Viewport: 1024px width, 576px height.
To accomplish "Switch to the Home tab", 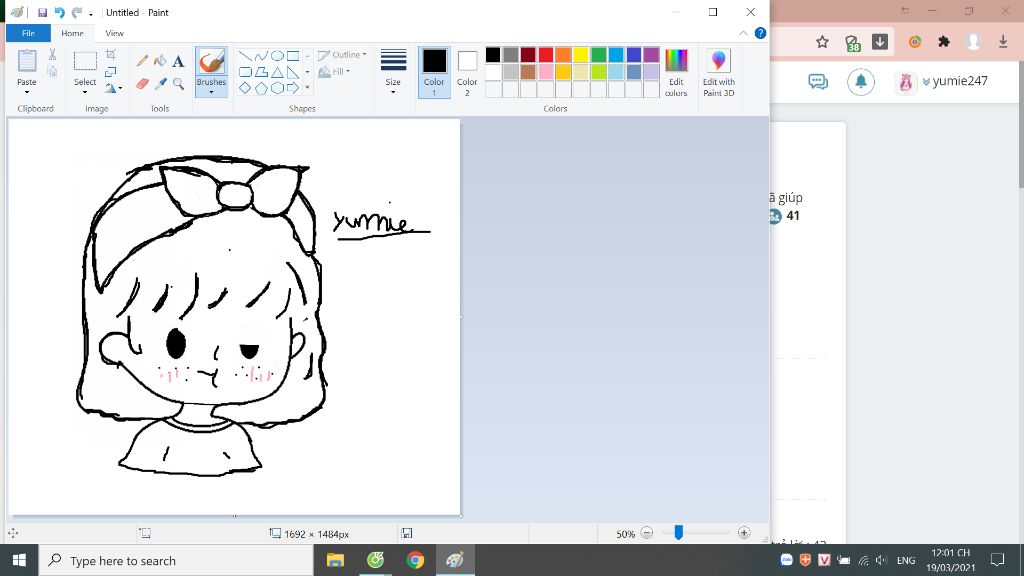I will coord(72,33).
